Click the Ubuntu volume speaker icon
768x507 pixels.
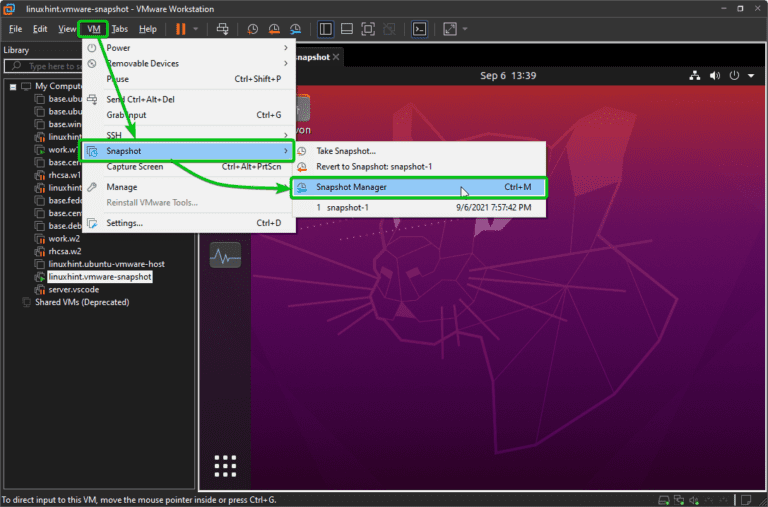715,75
